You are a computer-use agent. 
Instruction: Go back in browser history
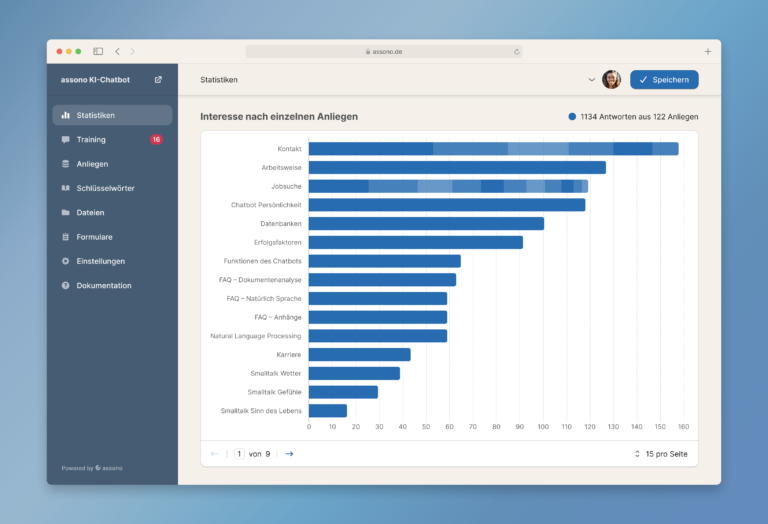pyautogui.click(x=118, y=51)
